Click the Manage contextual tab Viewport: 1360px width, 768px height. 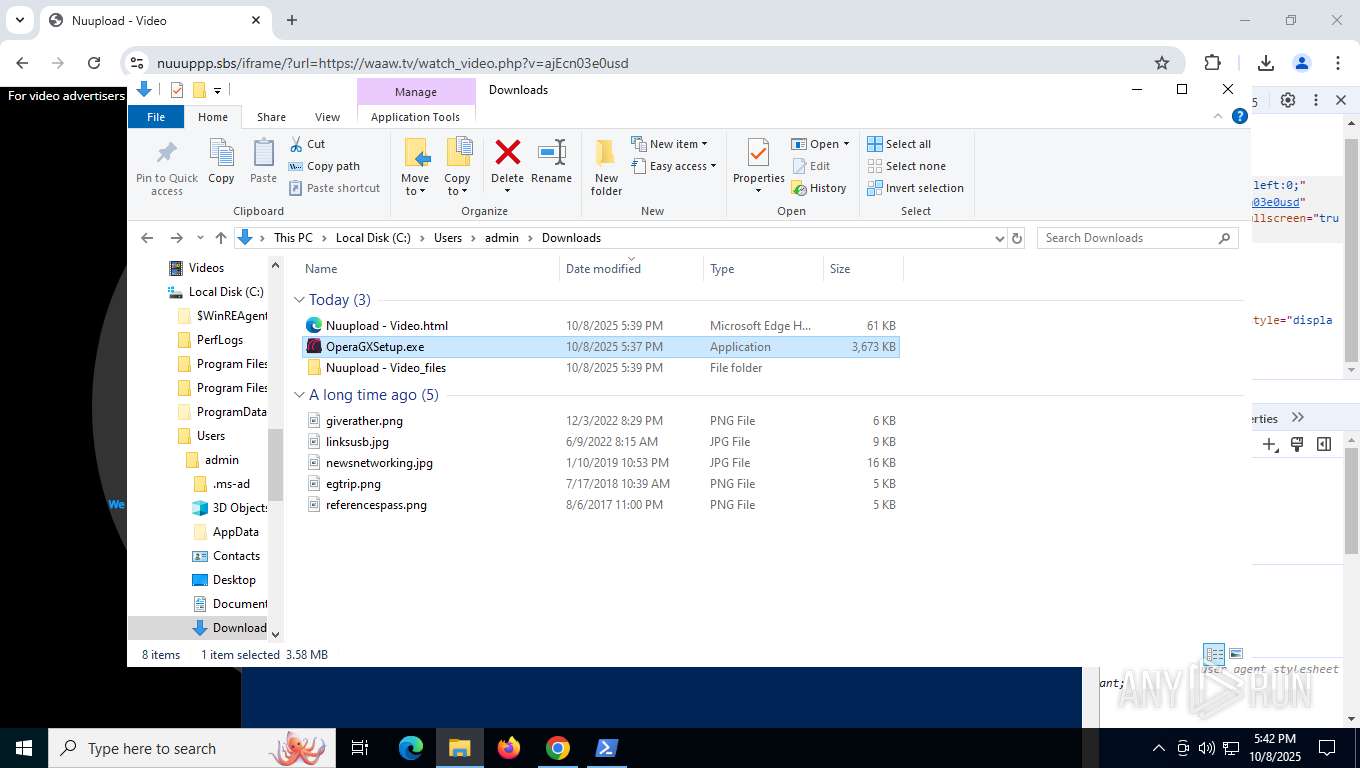[415, 92]
